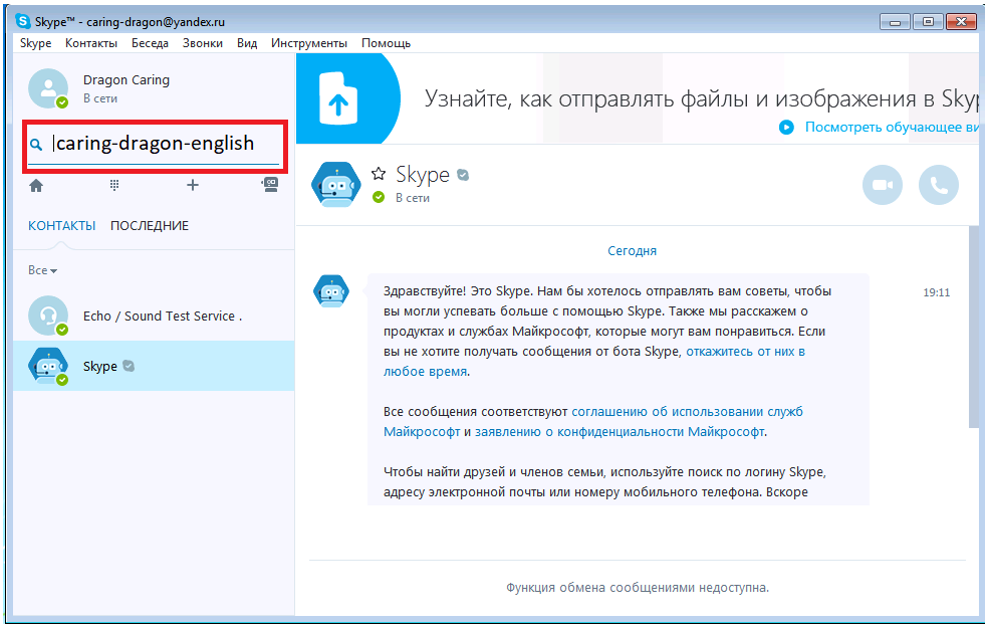Screen dimensions: 993x625
Task: Maximize the Skype window
Action: (928, 22)
